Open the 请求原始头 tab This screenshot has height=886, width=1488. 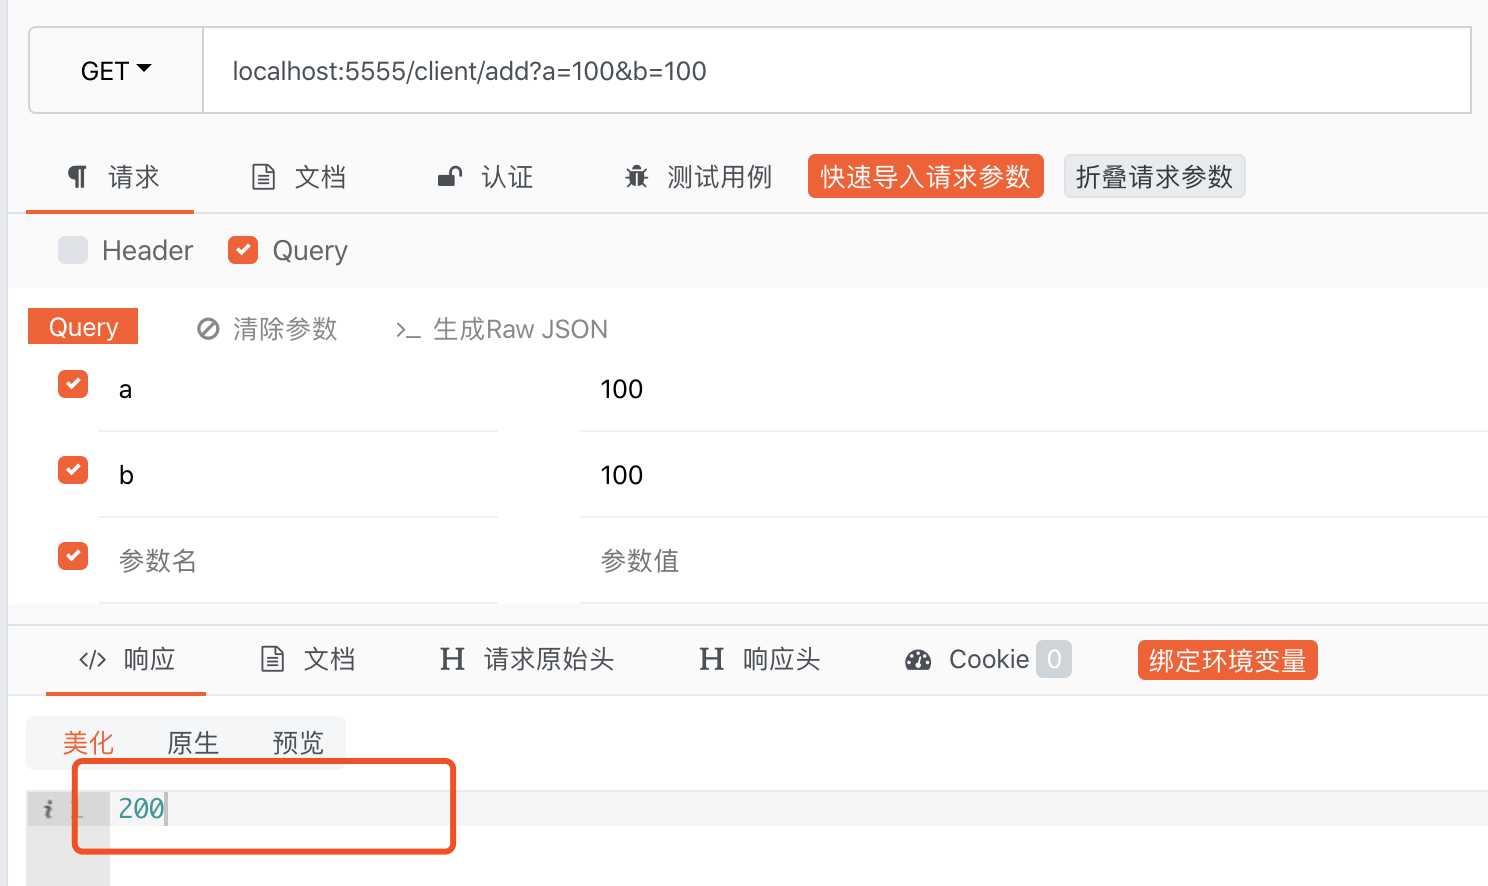(528, 660)
